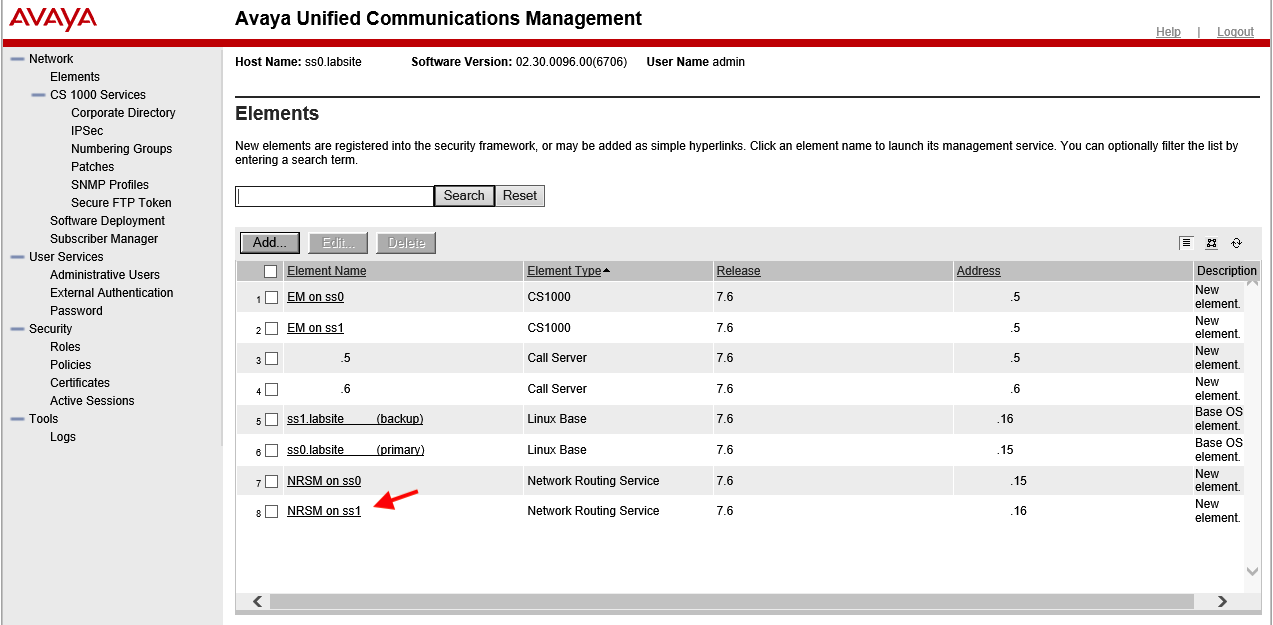The image size is (1273, 625).
Task: Click the Avaya logo
Action: click(x=53, y=19)
